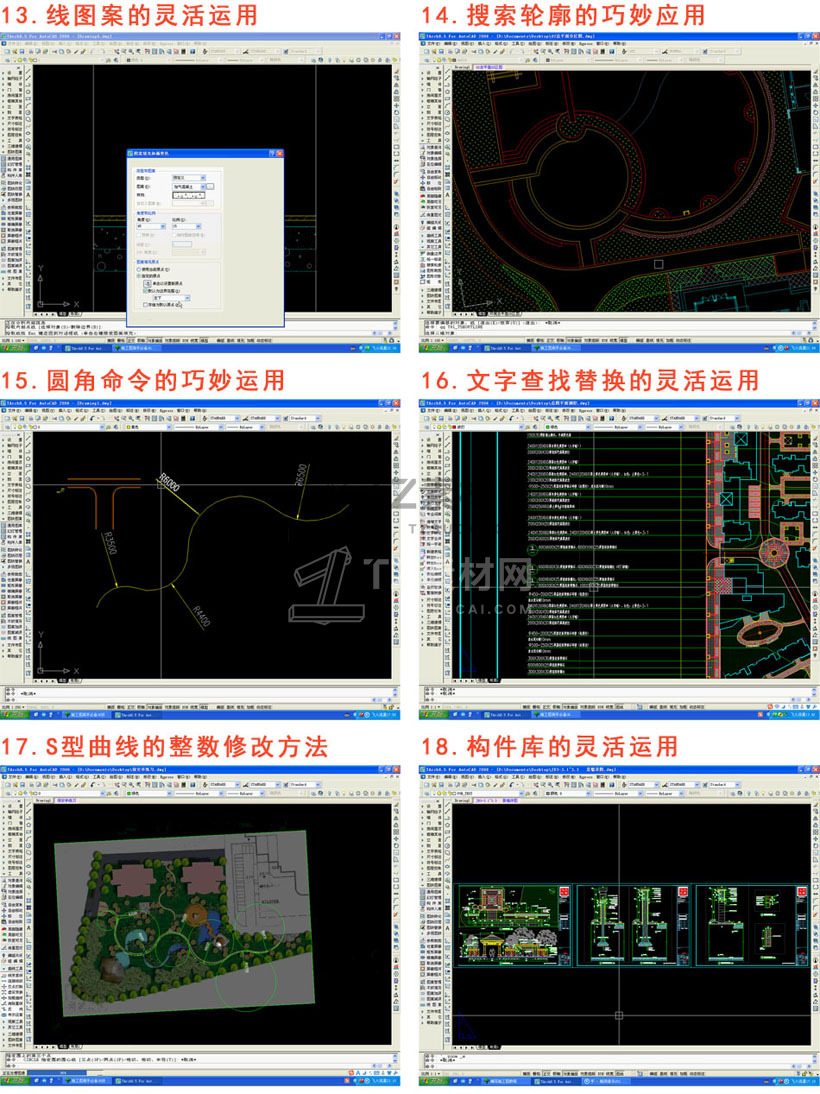Open the hatch angle dropdown showing 45

click(151, 226)
